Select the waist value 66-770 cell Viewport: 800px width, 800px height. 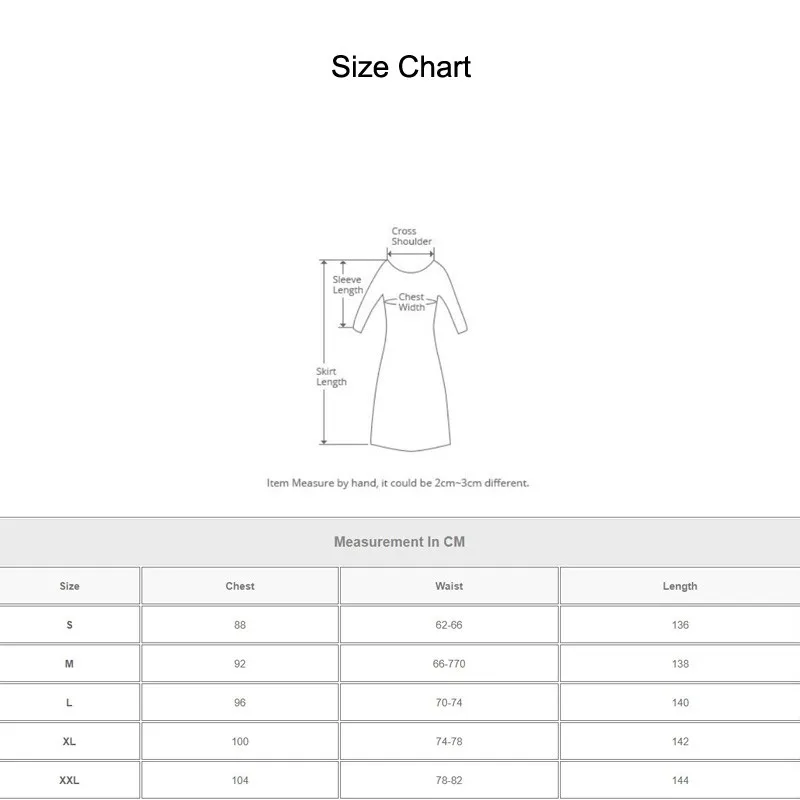click(x=449, y=664)
